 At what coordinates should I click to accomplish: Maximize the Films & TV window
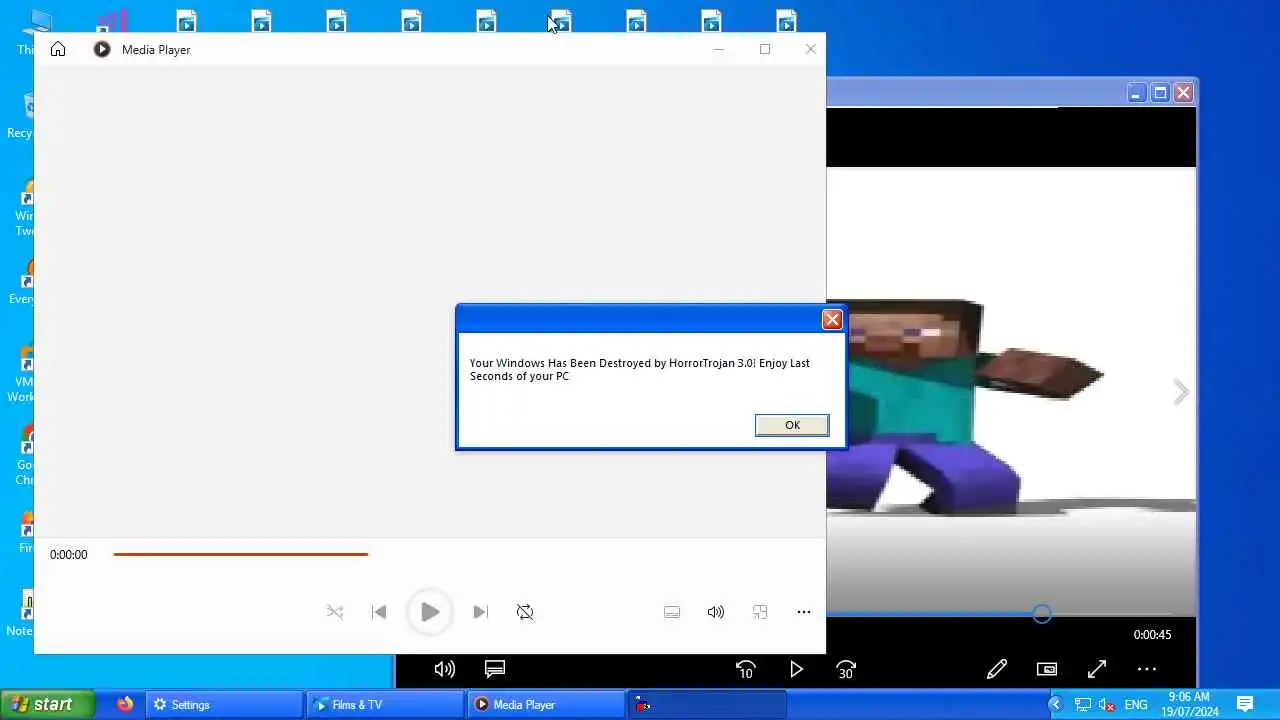click(x=1160, y=93)
